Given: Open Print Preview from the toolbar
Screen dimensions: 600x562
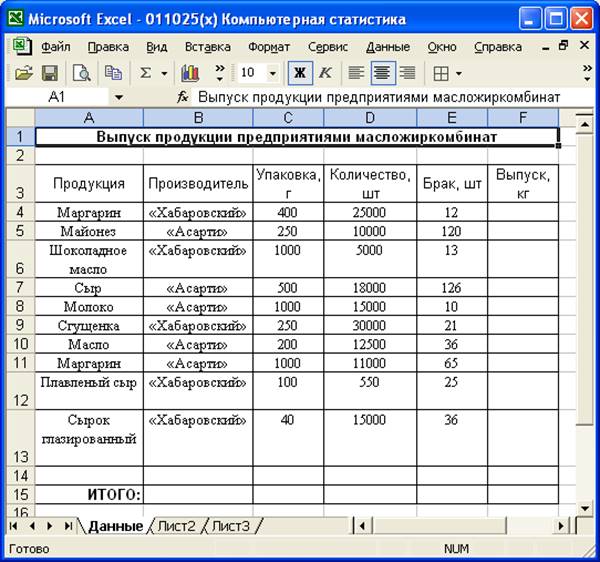Looking at the screenshot, I should [81, 73].
